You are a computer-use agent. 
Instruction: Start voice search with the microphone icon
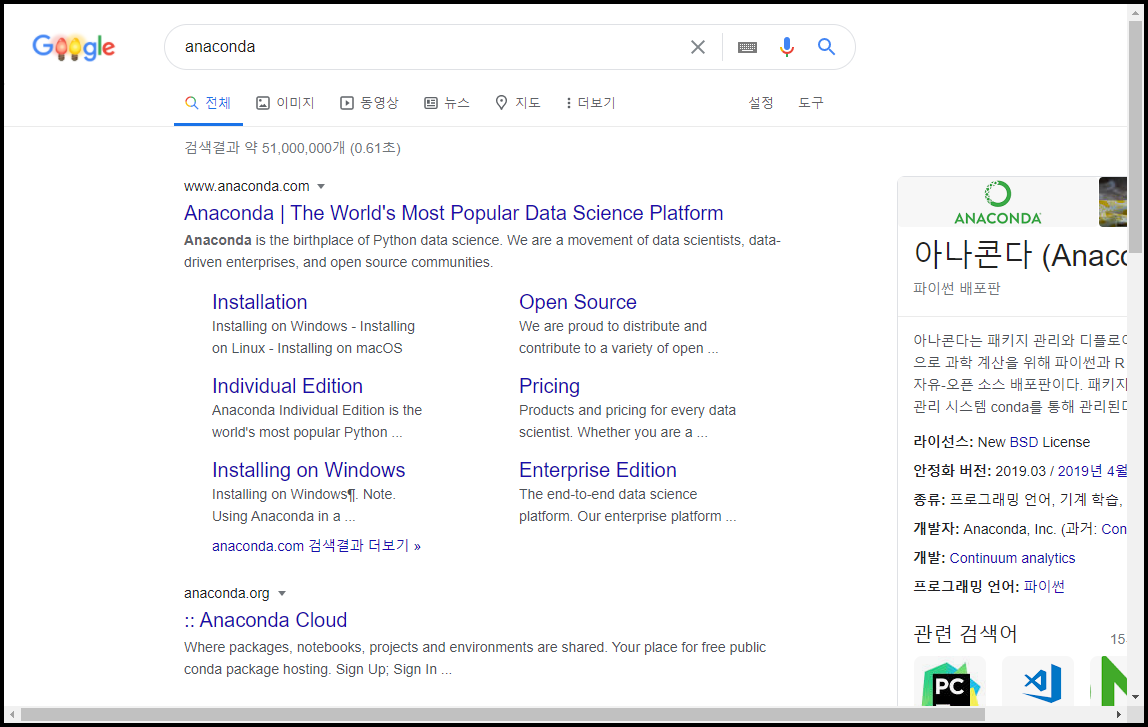click(787, 47)
